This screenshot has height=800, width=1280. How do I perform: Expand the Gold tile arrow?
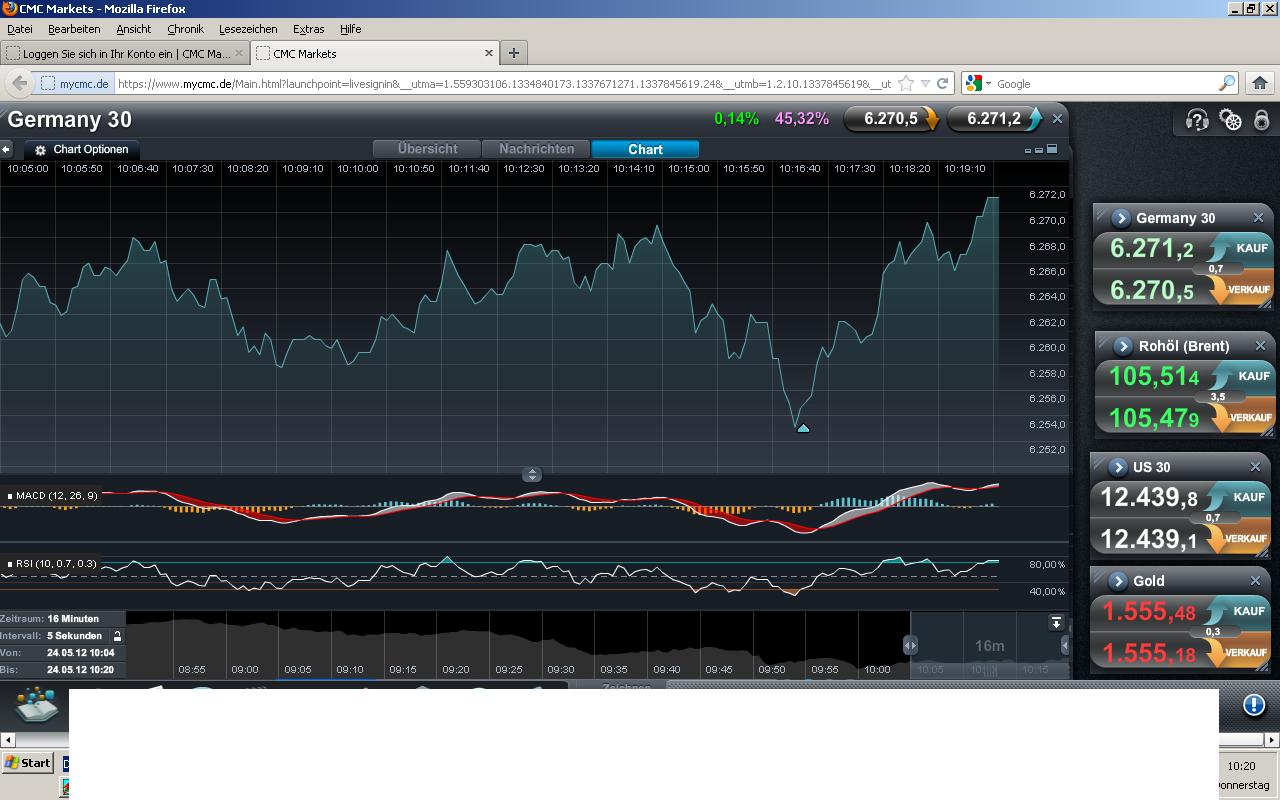click(1118, 581)
